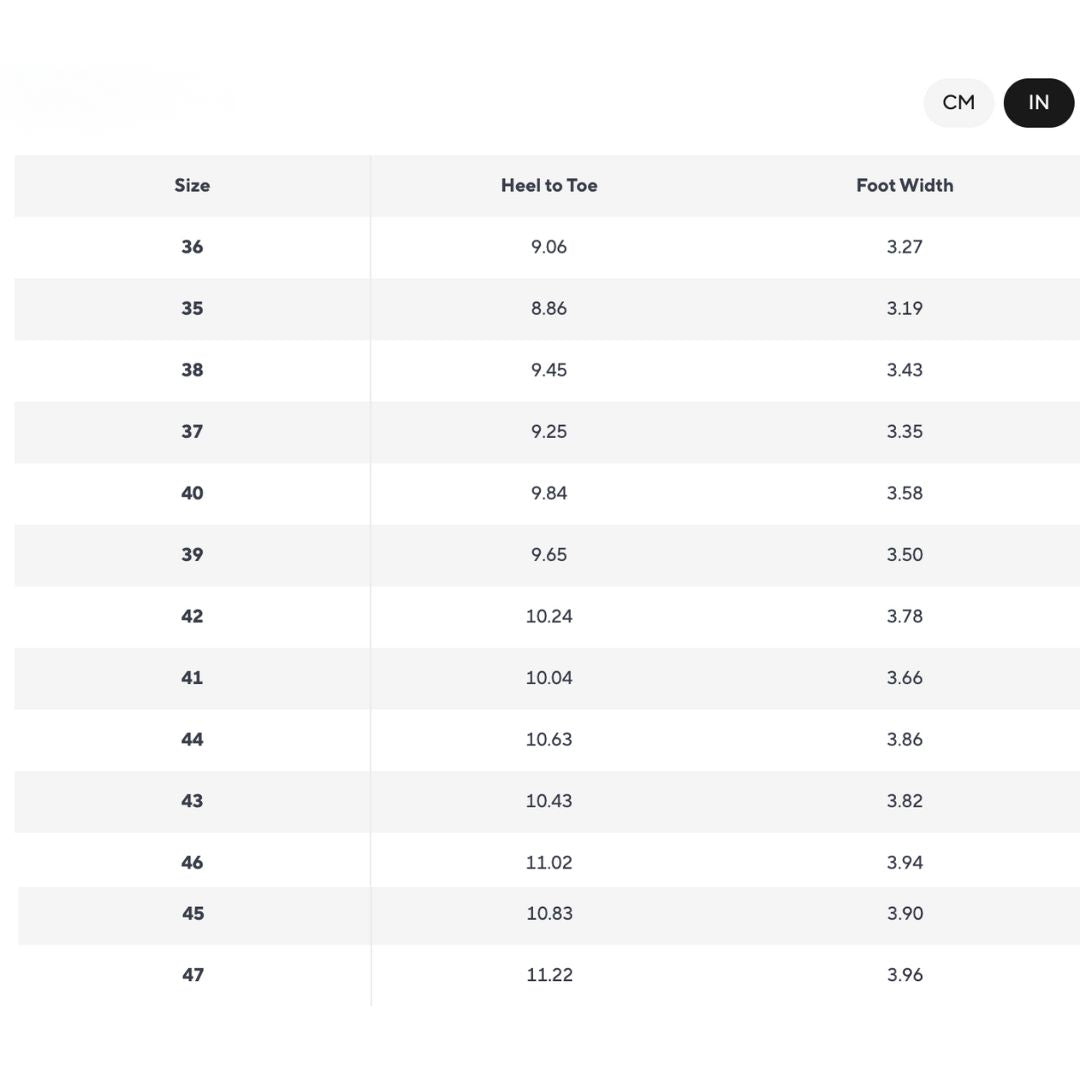Select the size 43 row label
The width and height of the screenshot is (1080, 1080).
[192, 801]
